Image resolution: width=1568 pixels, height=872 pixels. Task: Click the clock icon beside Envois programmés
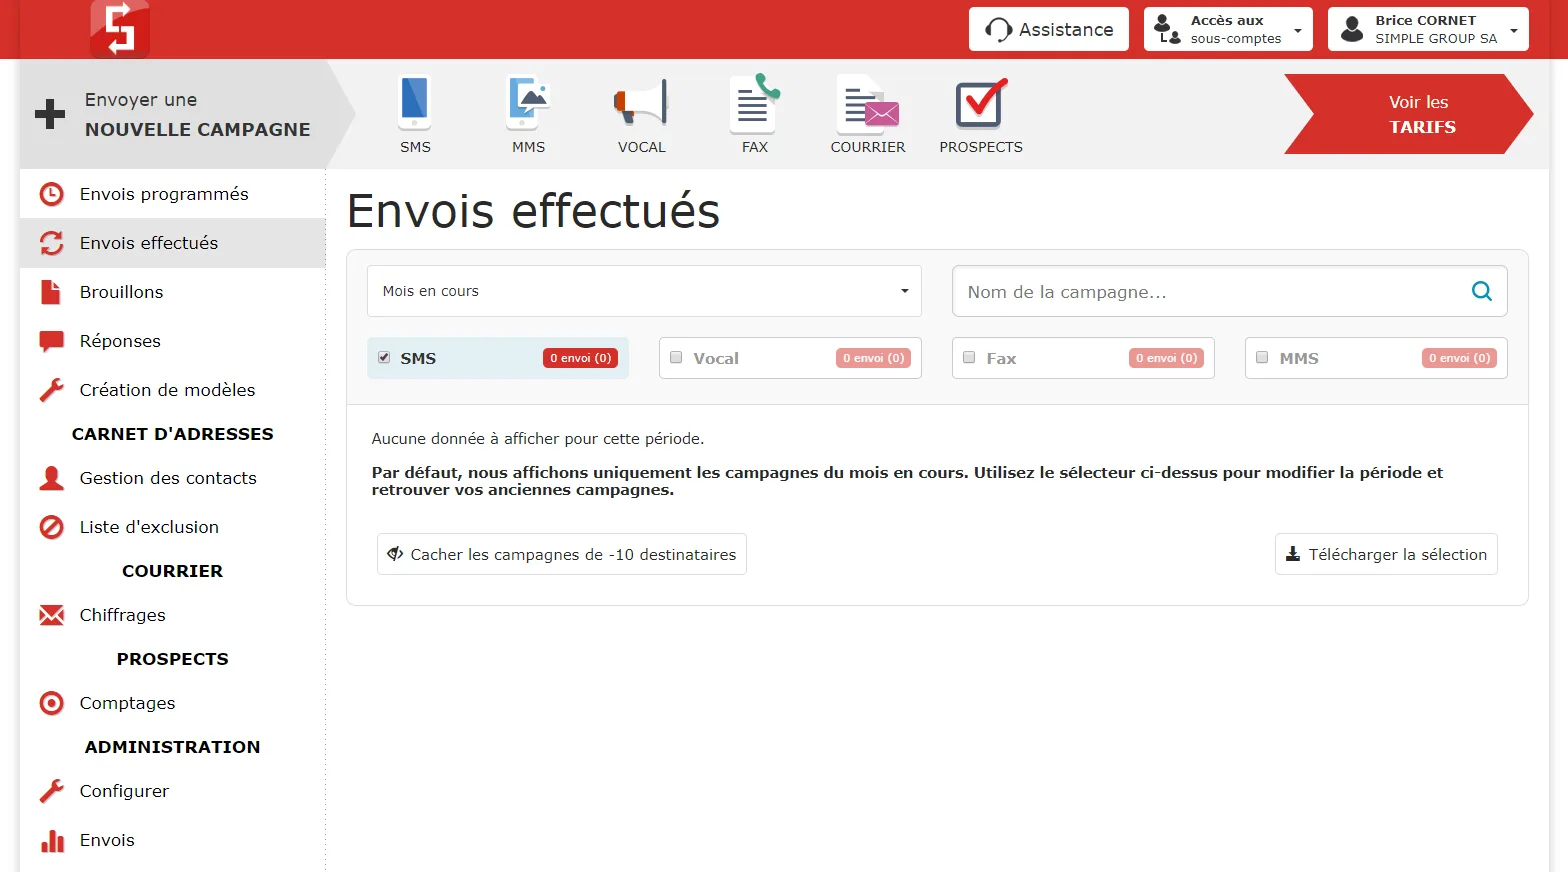[x=51, y=194]
